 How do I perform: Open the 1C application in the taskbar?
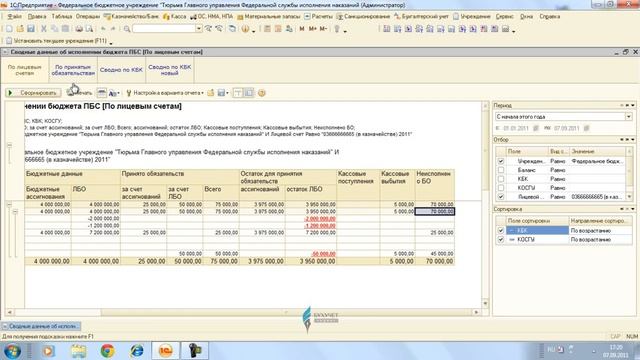(x=165, y=351)
